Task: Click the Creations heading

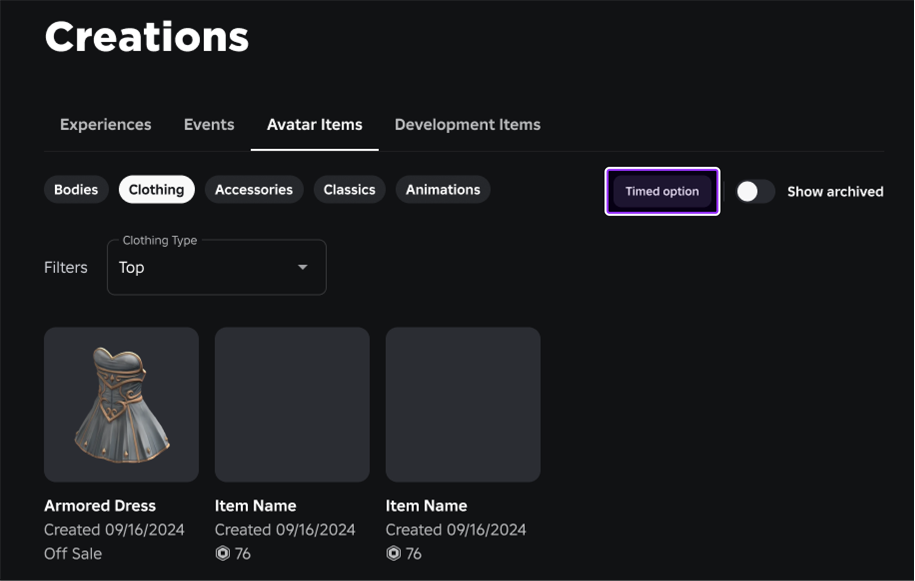Action: pyautogui.click(x=146, y=37)
